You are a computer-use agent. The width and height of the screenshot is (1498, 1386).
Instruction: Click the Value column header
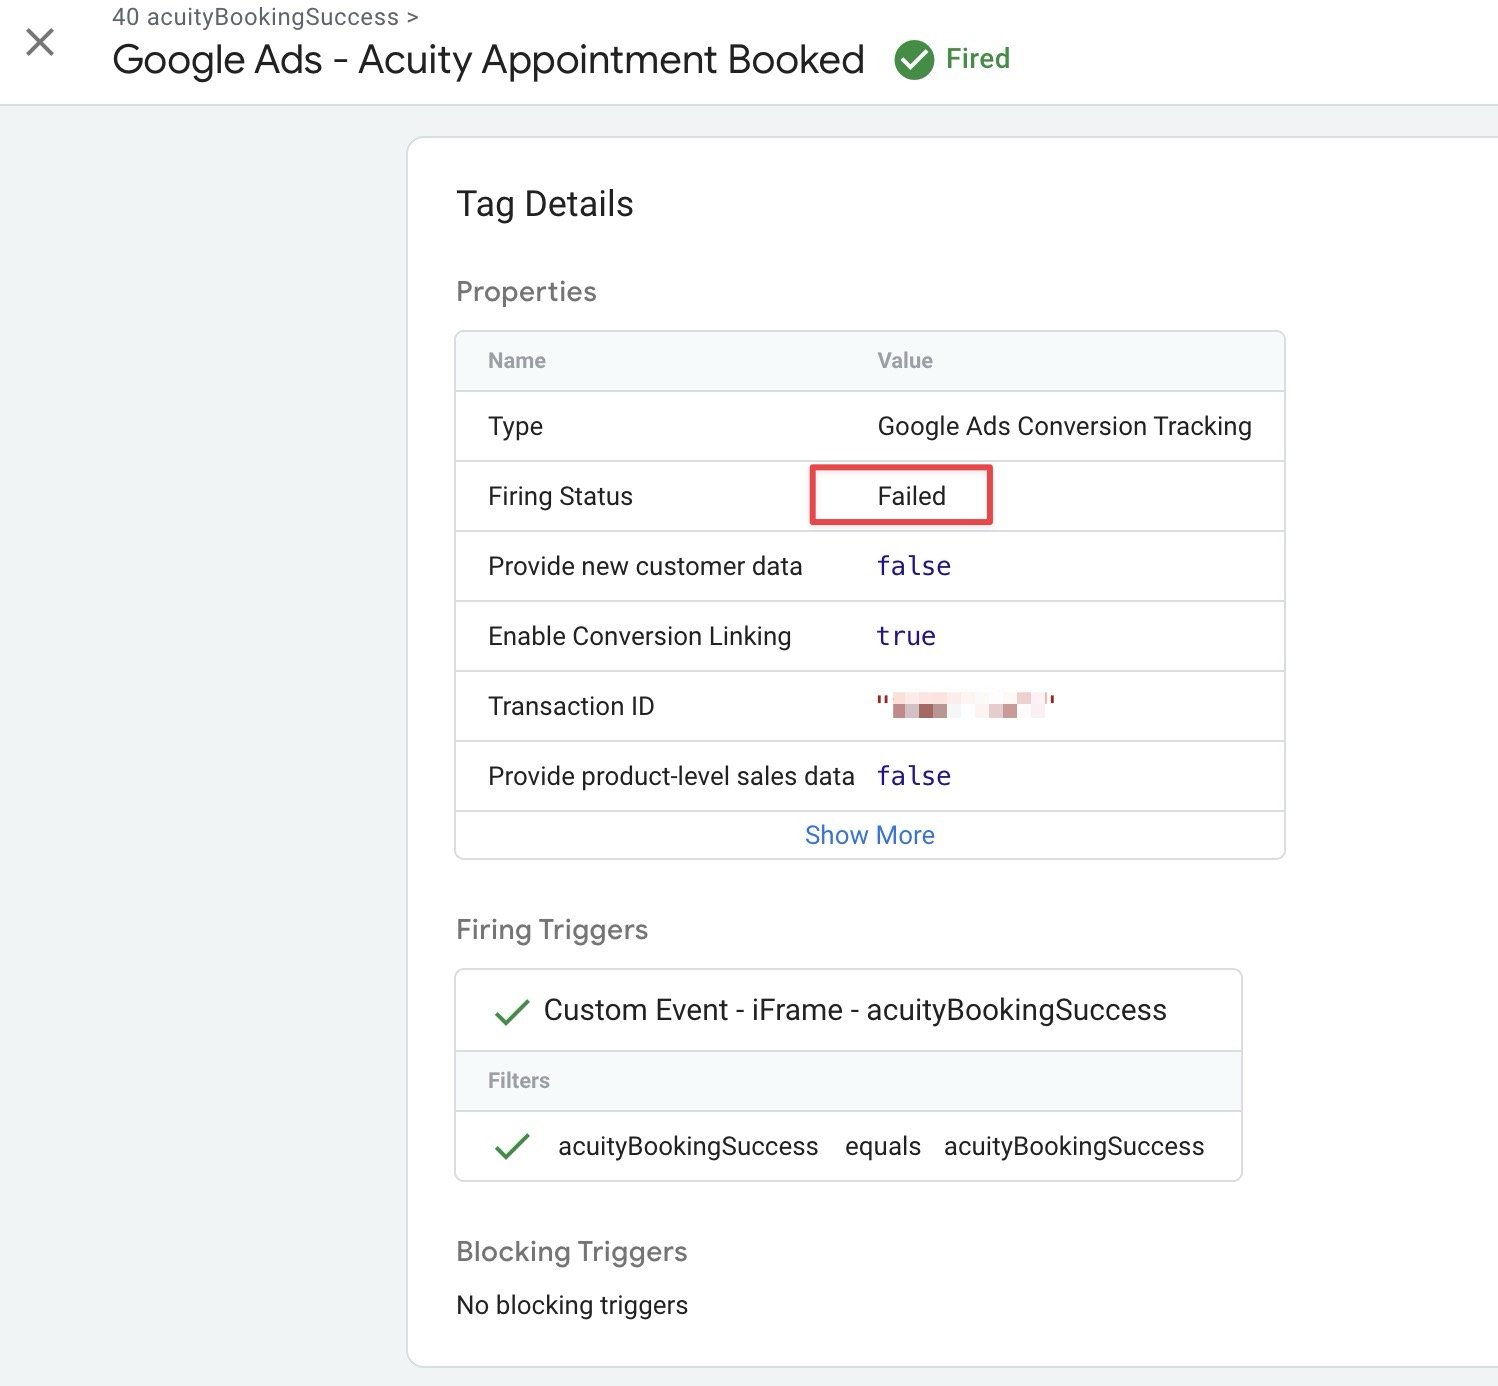pyautogui.click(x=905, y=361)
